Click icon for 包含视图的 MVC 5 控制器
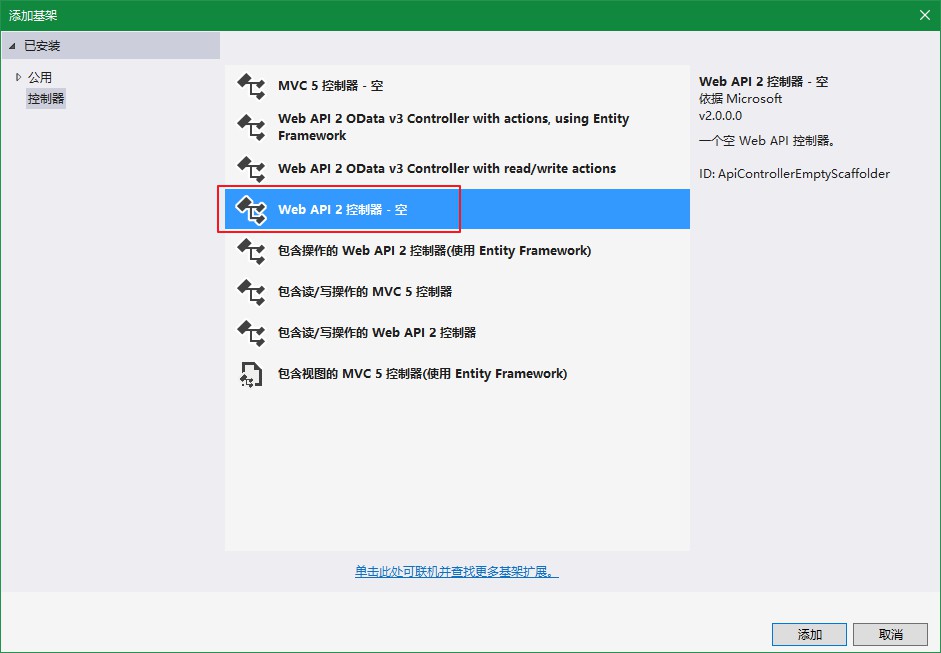The width and height of the screenshot is (941, 653). click(250, 374)
